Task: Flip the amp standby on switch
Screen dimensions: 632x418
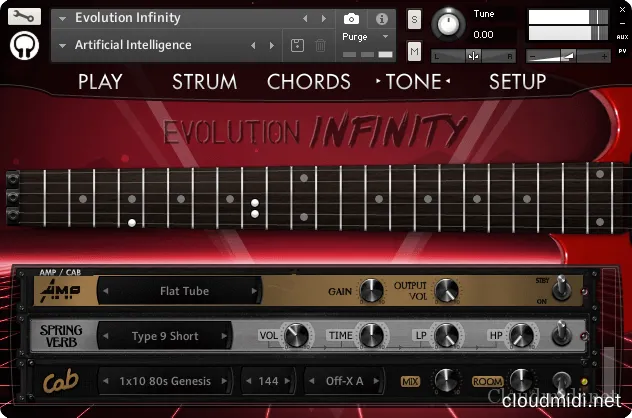Action: pyautogui.click(x=562, y=289)
